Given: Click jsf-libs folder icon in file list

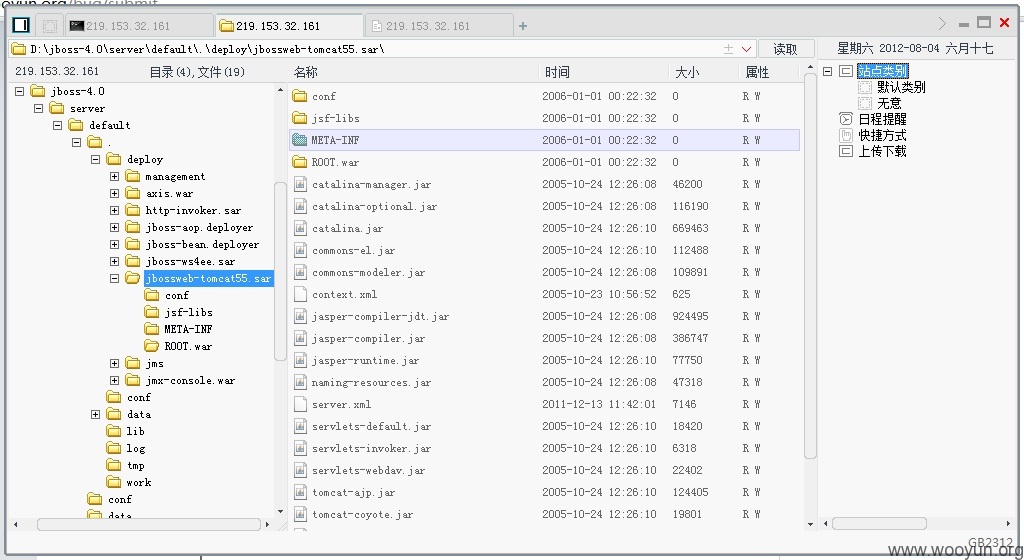Looking at the screenshot, I should [x=300, y=118].
